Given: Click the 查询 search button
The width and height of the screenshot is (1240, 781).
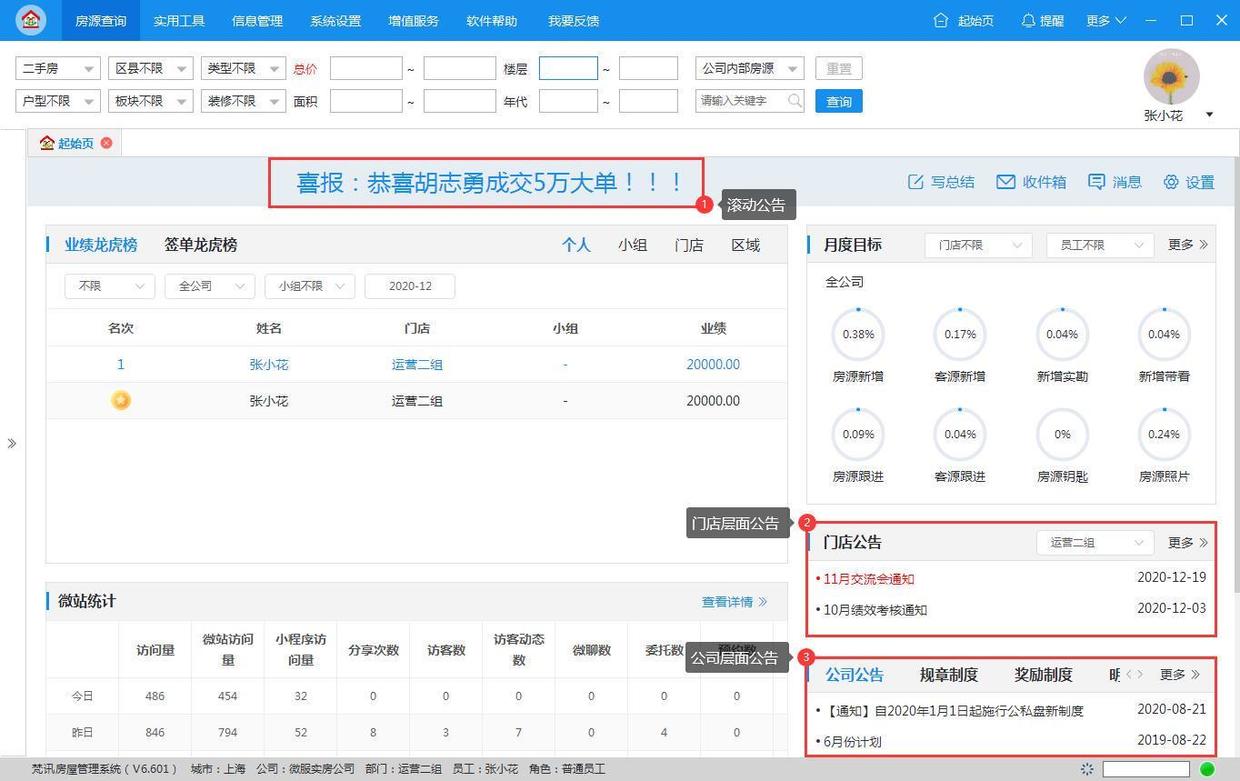Looking at the screenshot, I should point(838,100).
